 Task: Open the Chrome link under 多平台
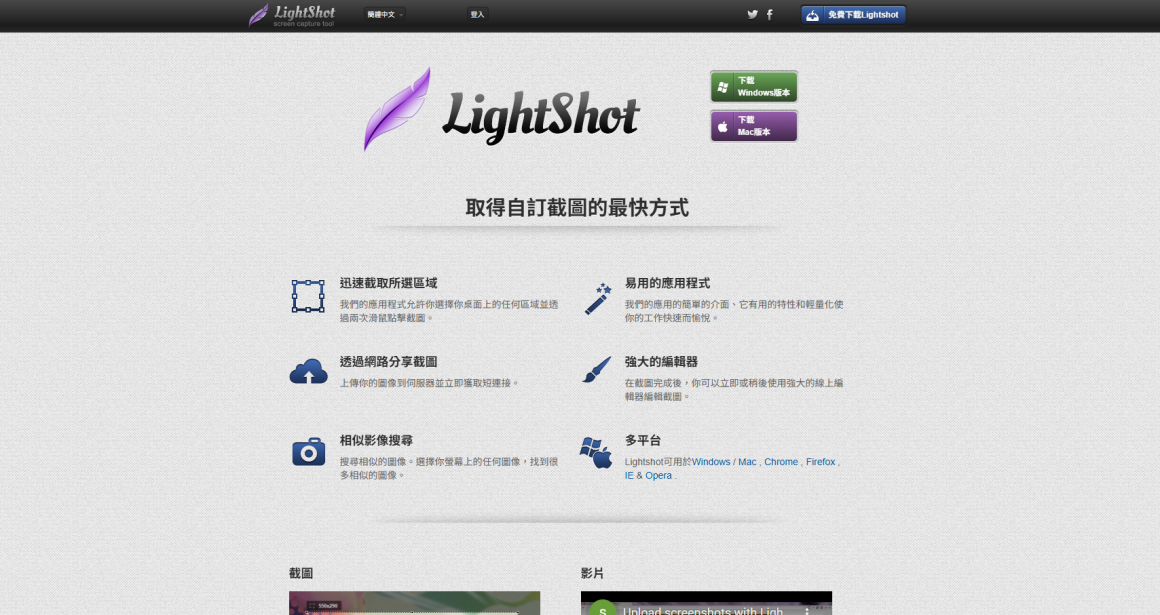(x=781, y=462)
